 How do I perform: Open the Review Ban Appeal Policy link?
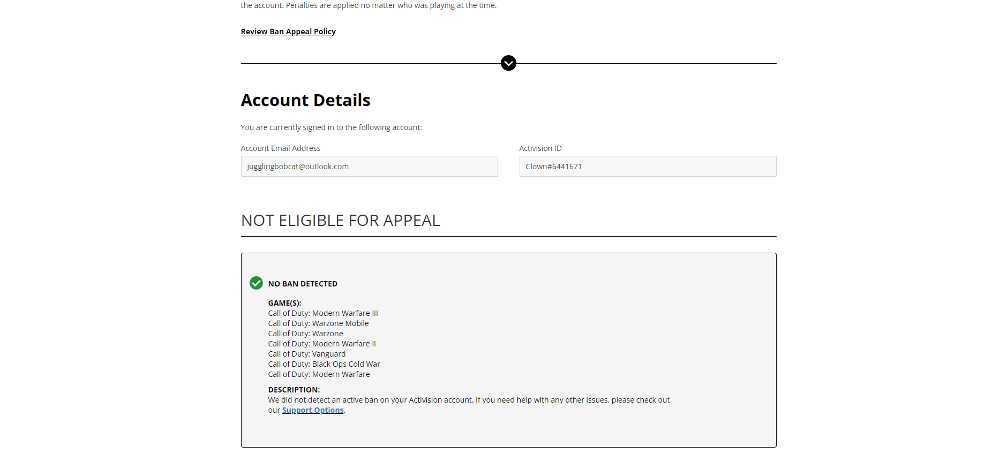tap(288, 31)
